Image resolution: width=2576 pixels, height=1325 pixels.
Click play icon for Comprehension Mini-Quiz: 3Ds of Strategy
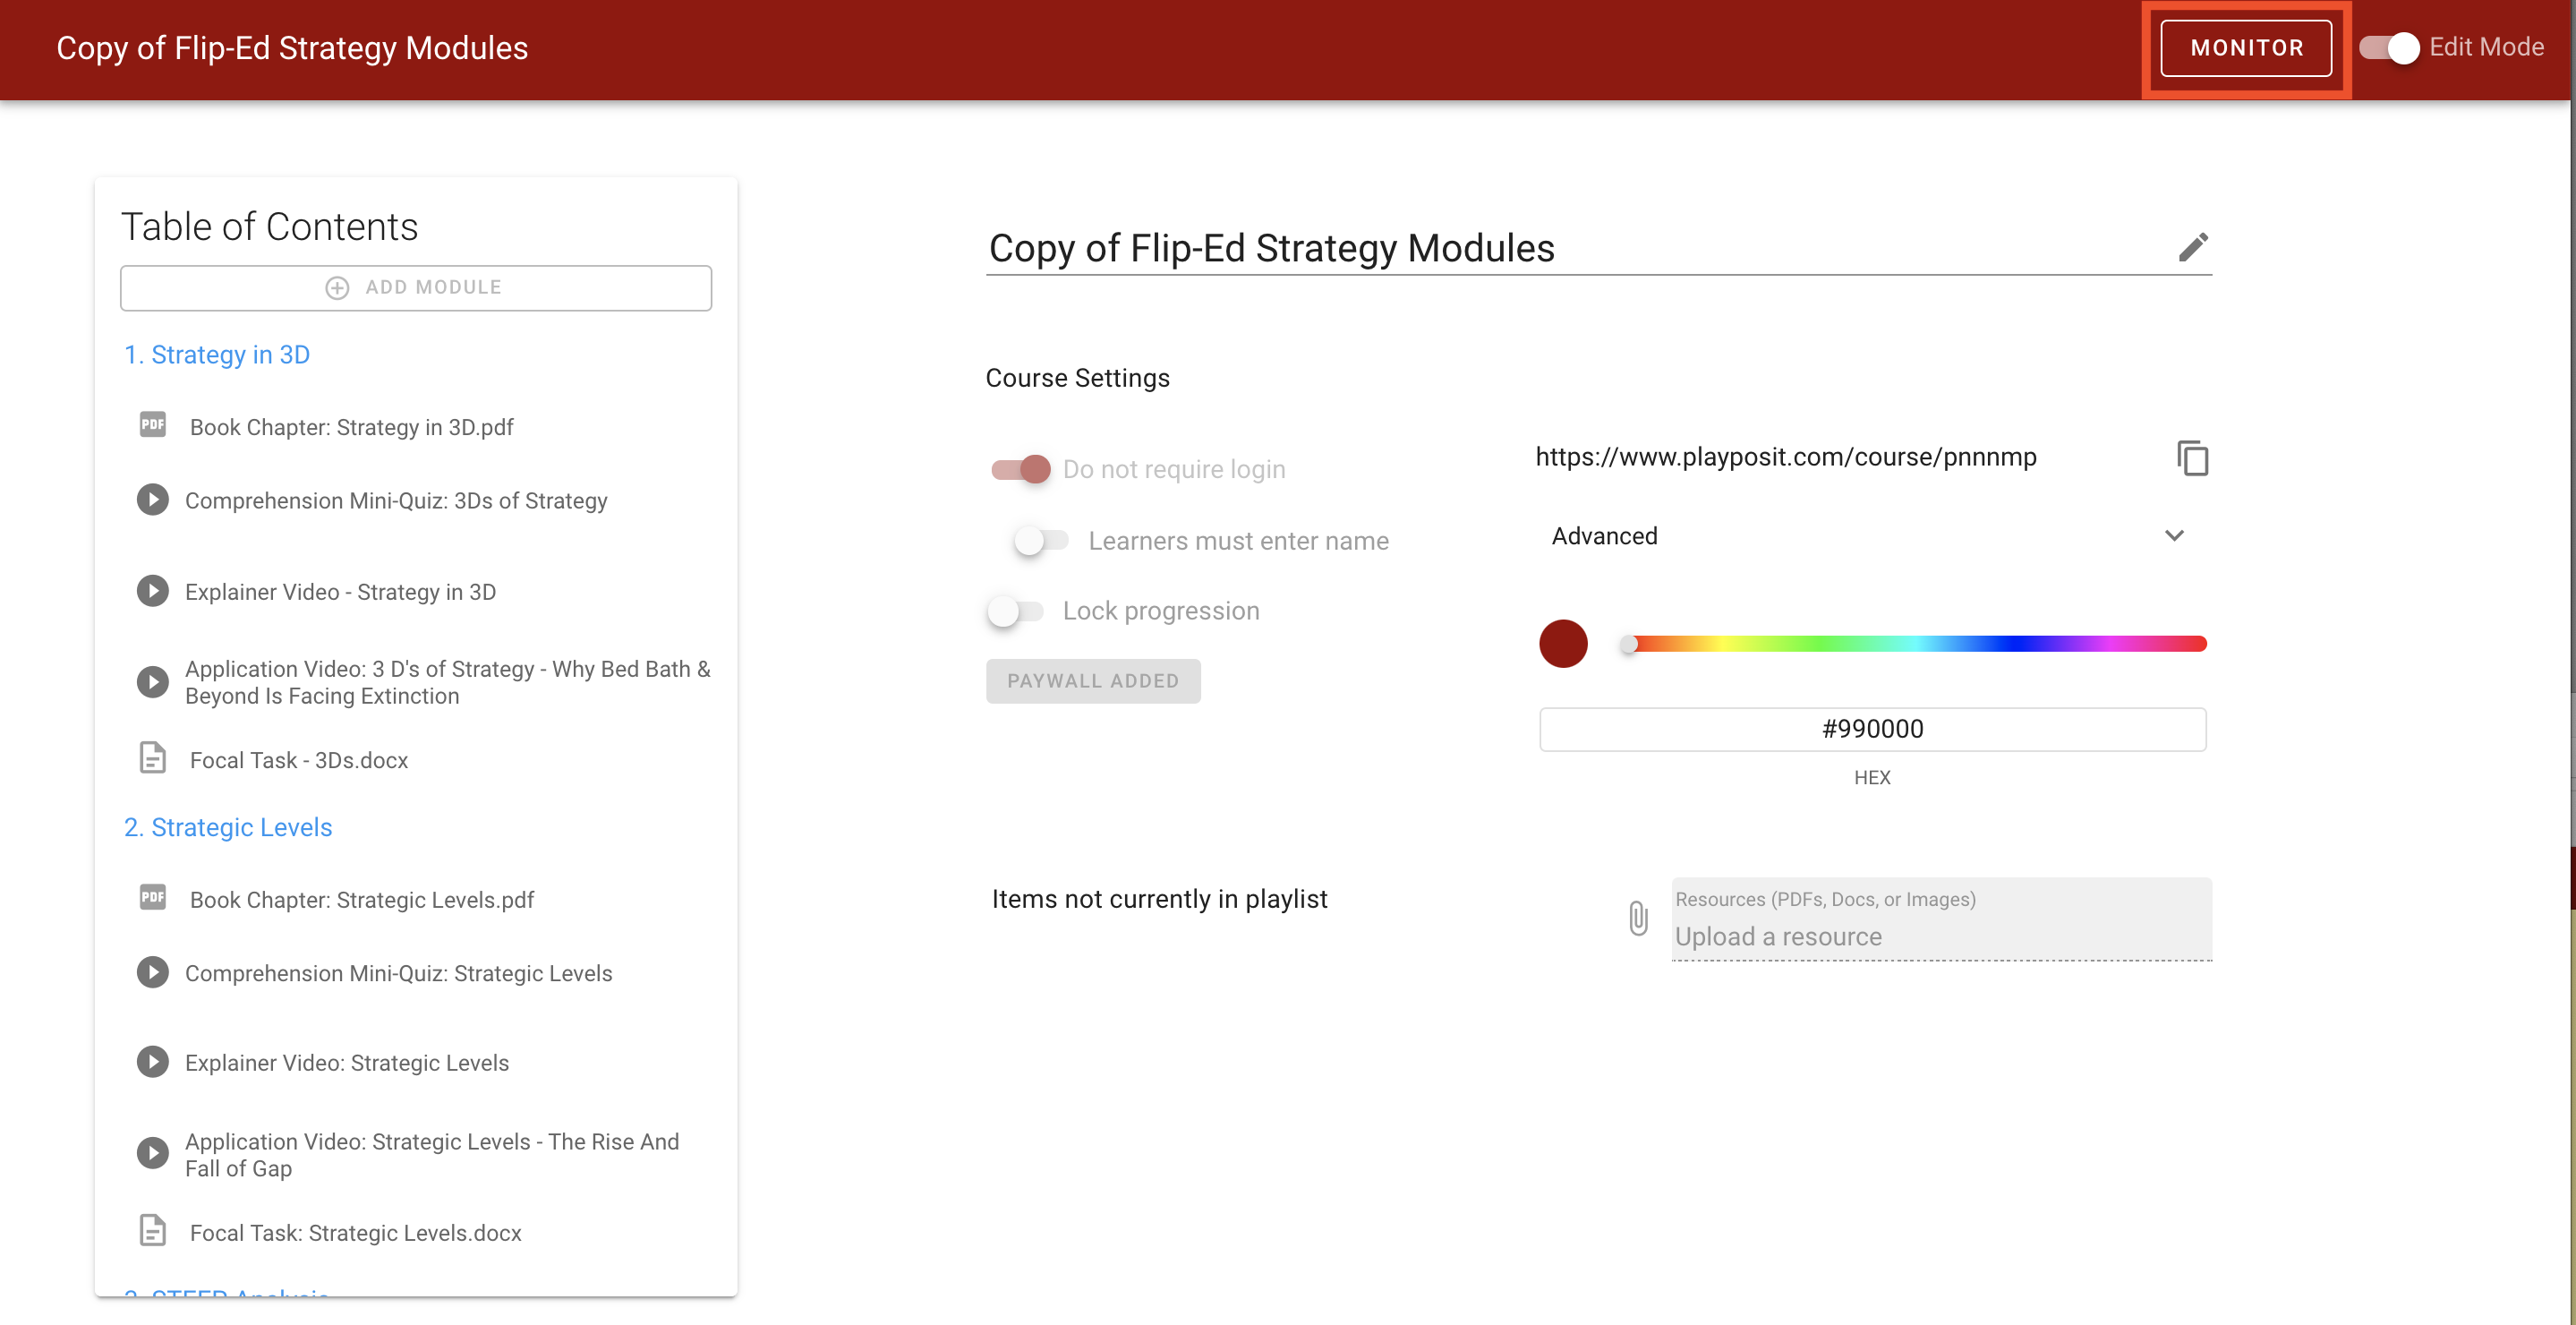click(152, 499)
